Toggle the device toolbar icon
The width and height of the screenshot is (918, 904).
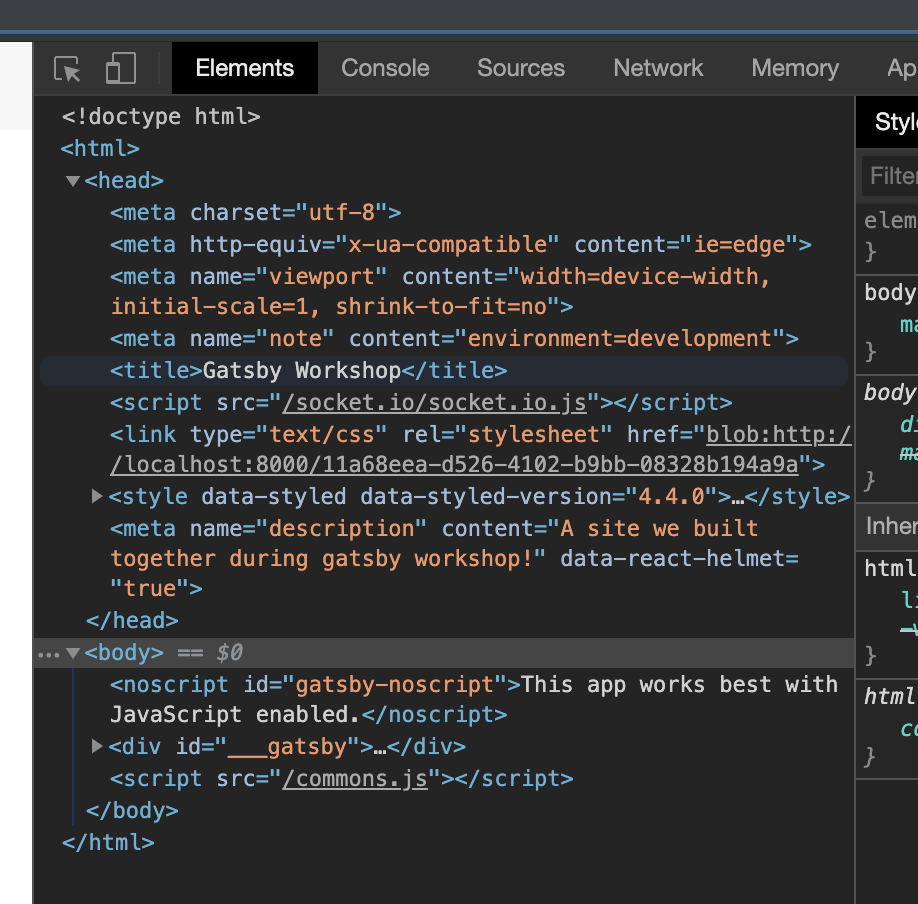pyautogui.click(x=121, y=68)
